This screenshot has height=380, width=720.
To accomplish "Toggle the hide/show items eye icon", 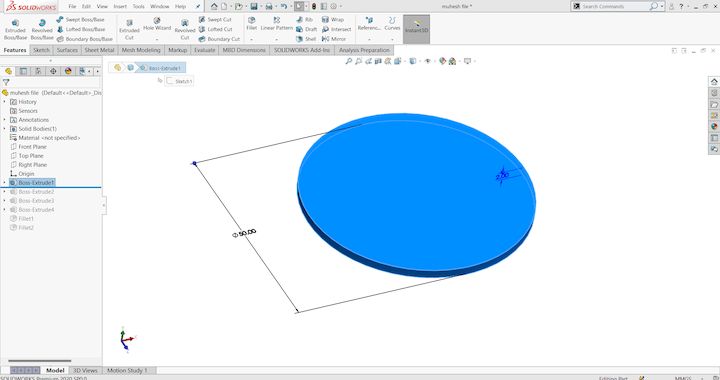I will point(428,61).
